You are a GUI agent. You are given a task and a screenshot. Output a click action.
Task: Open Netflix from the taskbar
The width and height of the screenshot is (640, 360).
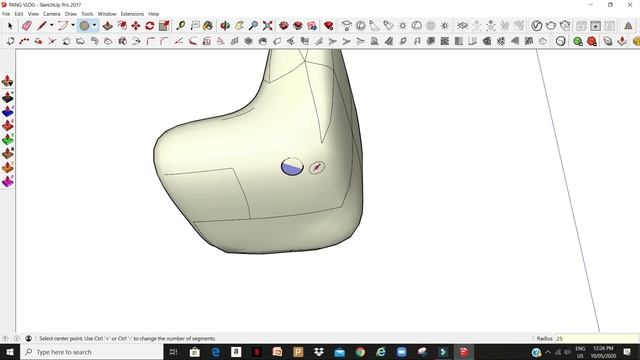coord(257,352)
